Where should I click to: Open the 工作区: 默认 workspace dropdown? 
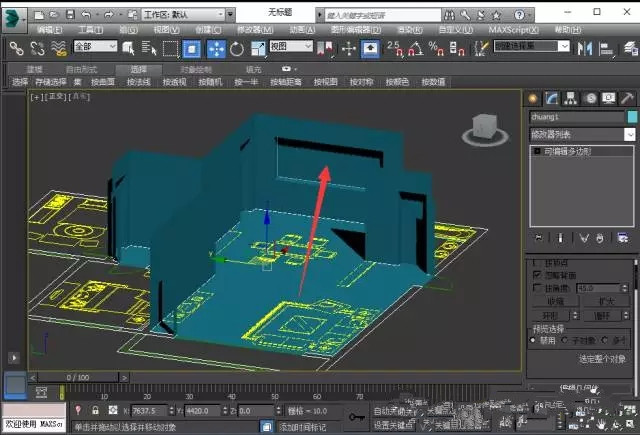click(183, 15)
